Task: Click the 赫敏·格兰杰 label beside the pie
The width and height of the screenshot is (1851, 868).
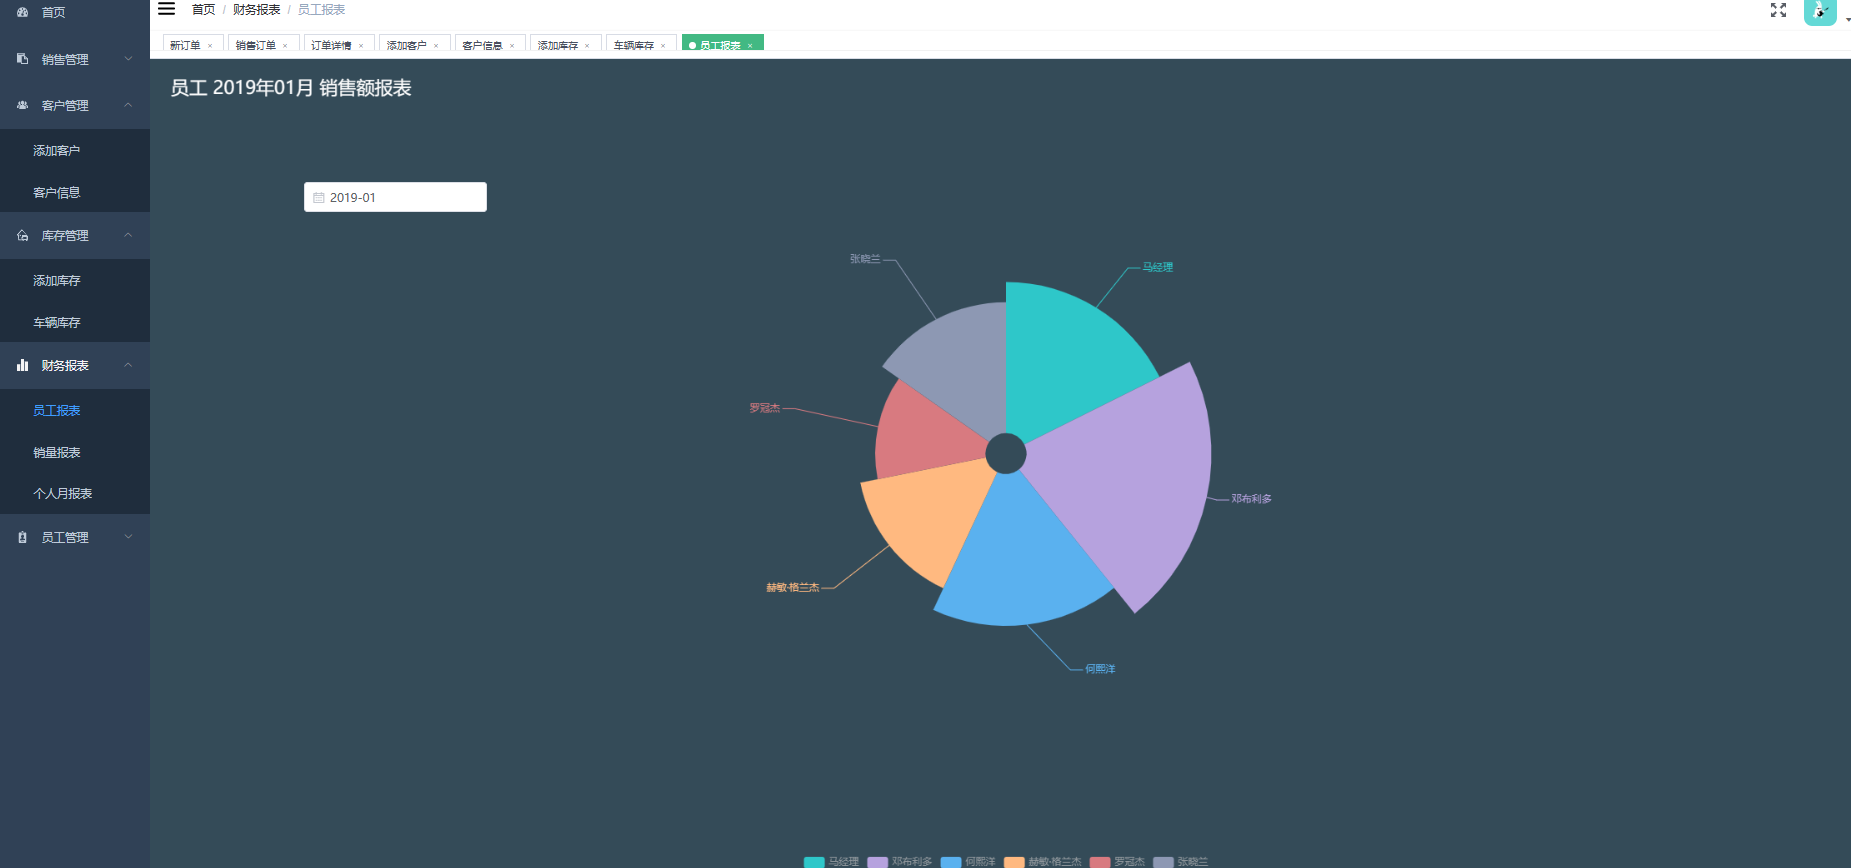Action: (793, 587)
